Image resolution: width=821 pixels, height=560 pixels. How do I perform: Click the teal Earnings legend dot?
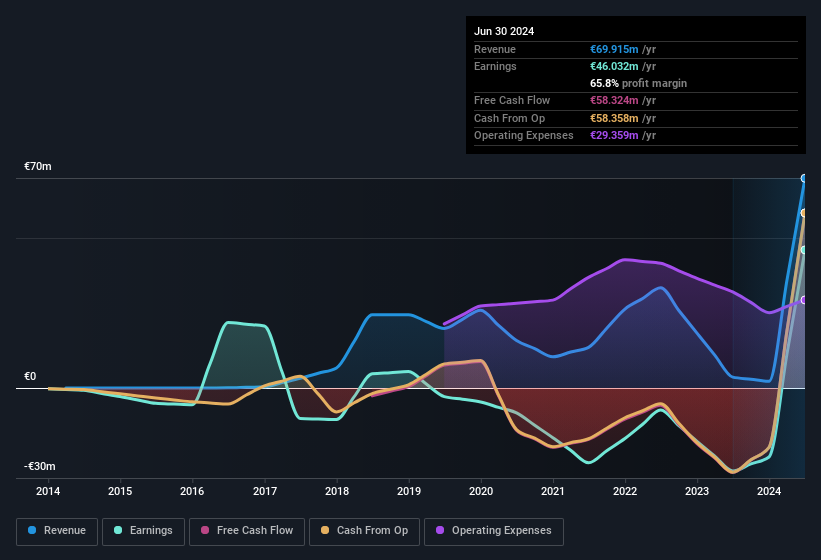(x=118, y=531)
